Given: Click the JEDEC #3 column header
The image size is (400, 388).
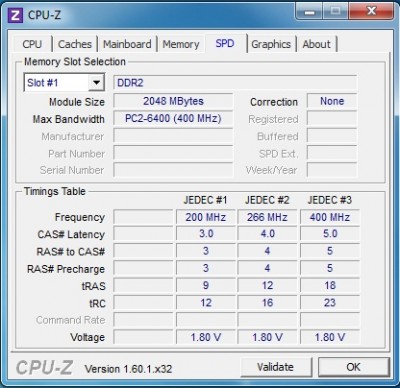Looking at the screenshot, I should [330, 200].
